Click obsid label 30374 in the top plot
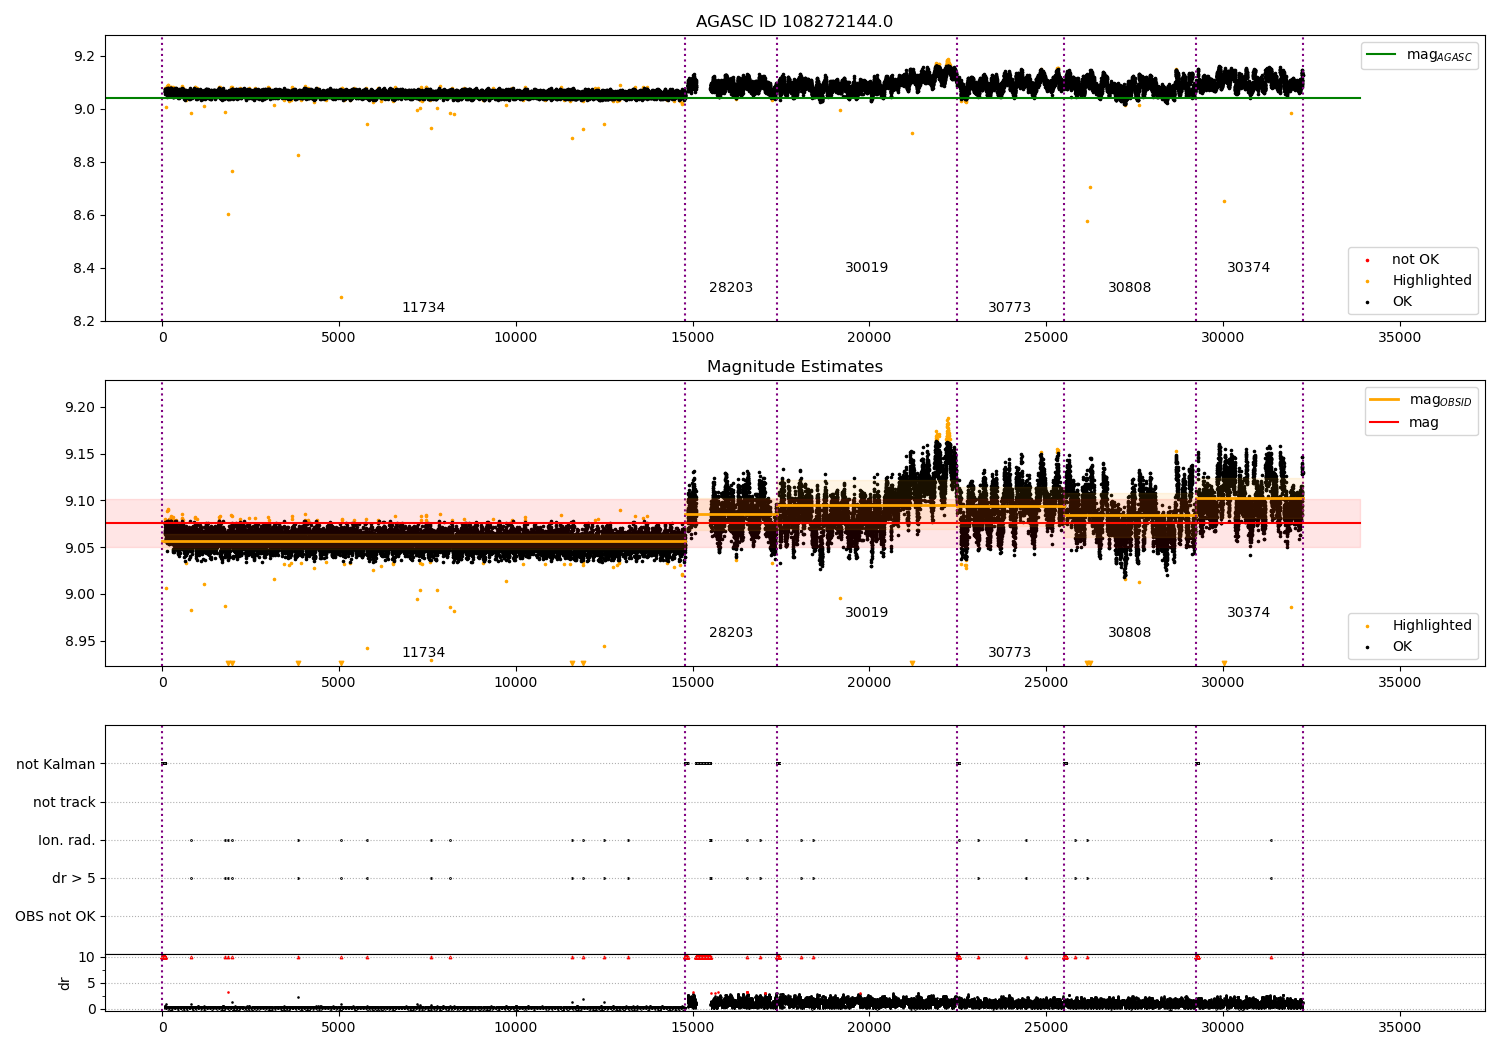Image resolution: width=1500 pixels, height=1050 pixels. pyautogui.click(x=1248, y=268)
